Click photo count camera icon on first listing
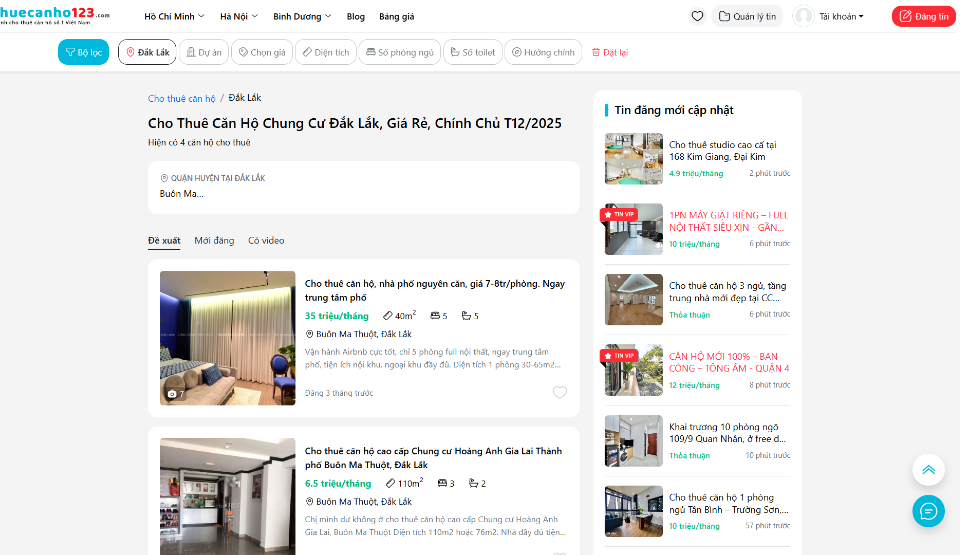This screenshot has width=960, height=555. pos(175,394)
